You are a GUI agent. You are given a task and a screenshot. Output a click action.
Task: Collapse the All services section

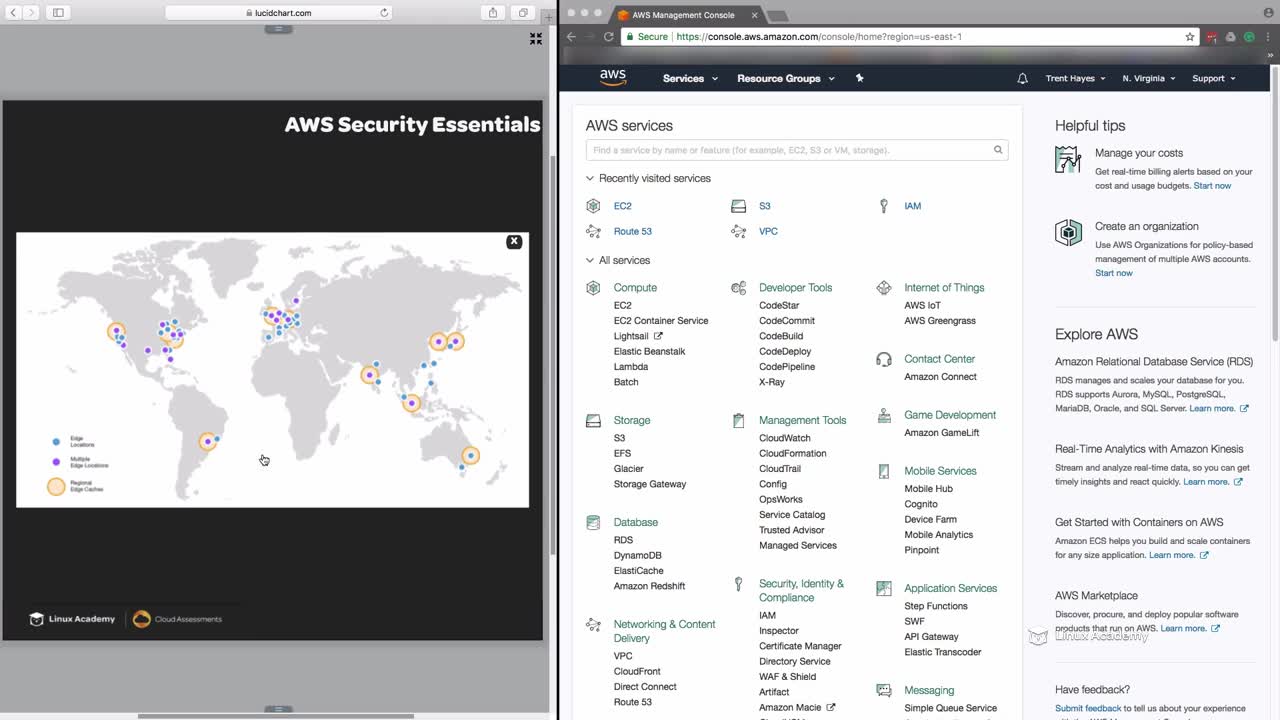click(x=590, y=261)
